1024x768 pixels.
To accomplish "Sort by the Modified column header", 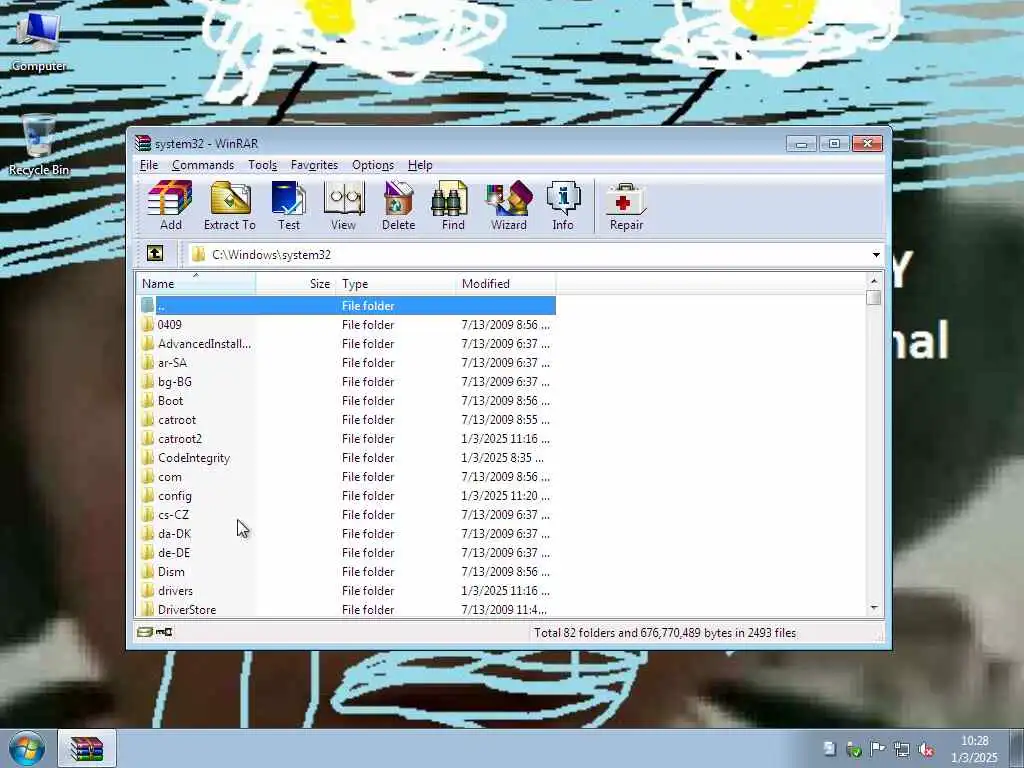I will (506, 283).
